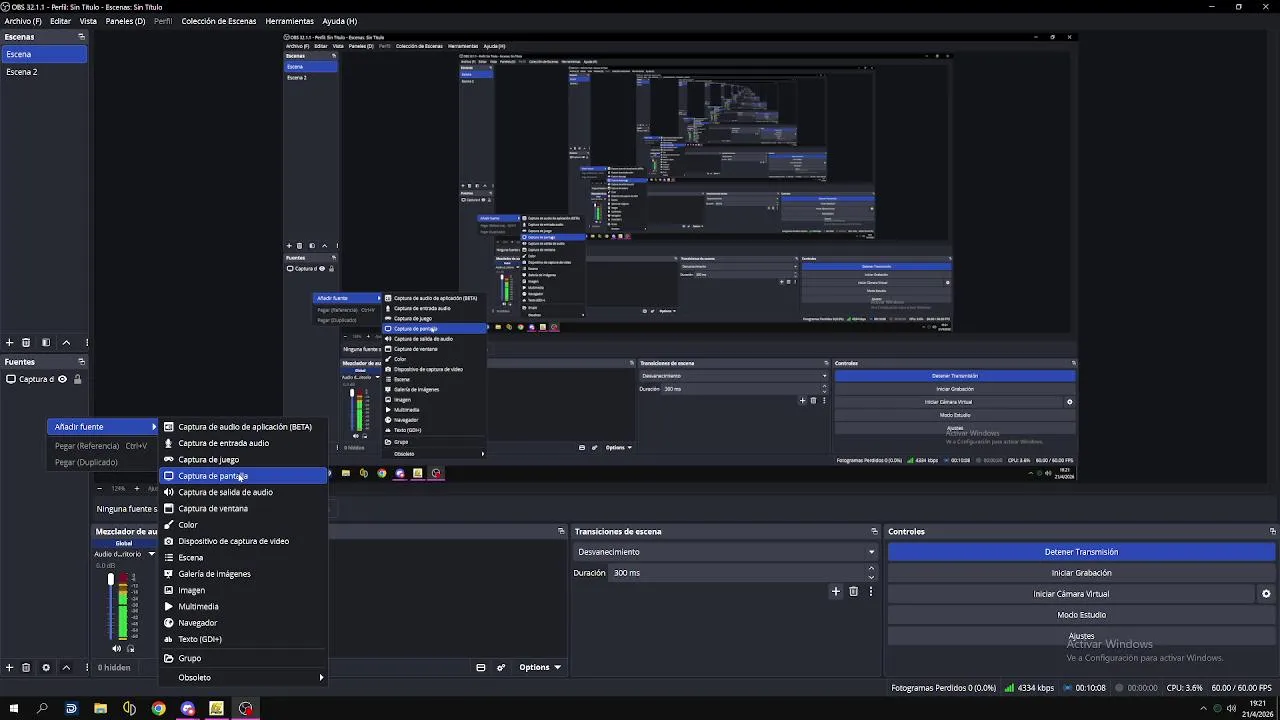Image resolution: width=1280 pixels, height=720 pixels.
Task: Open the Paneles (D) menu
Action: [125, 21]
